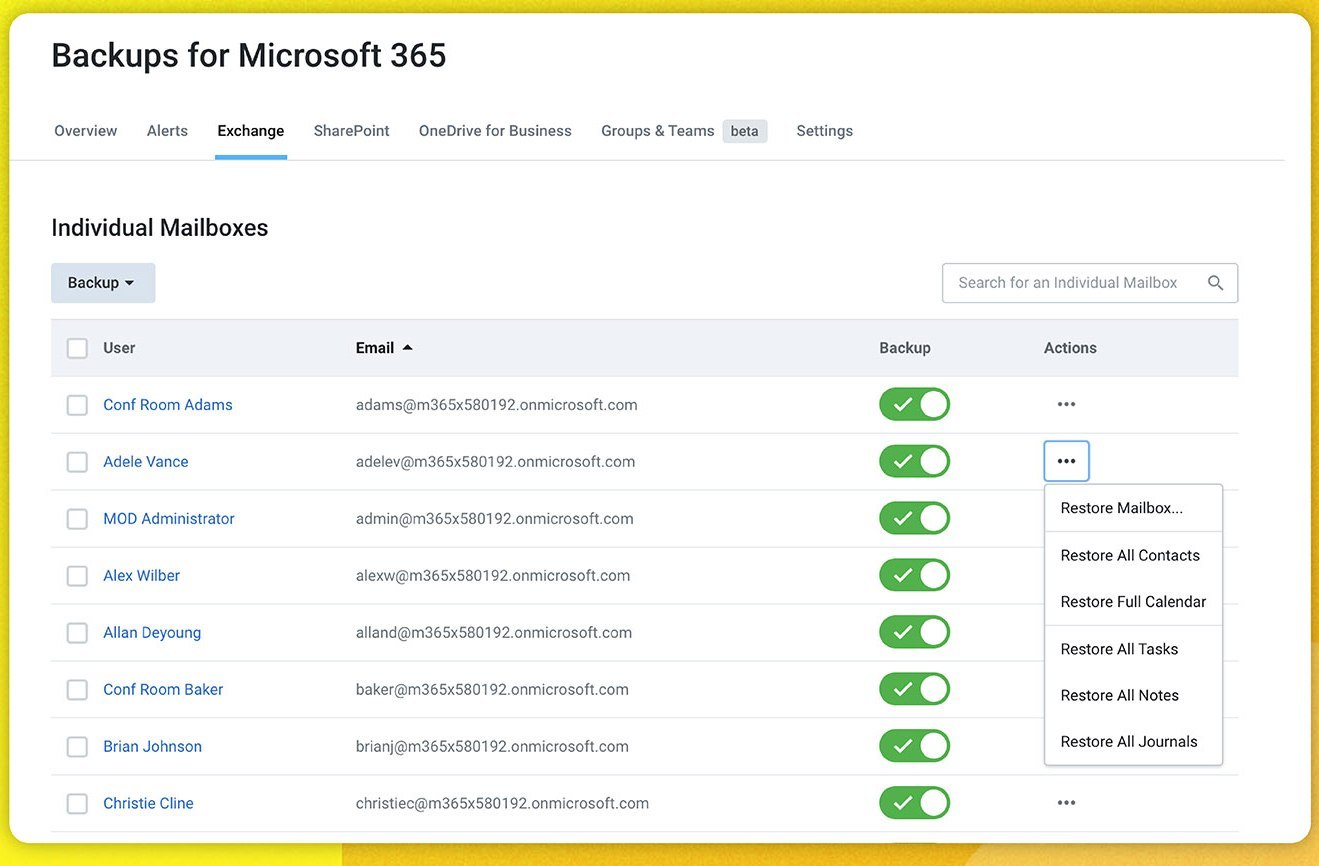The width and height of the screenshot is (1319, 866).
Task: Open the Backup dropdown button
Action: [103, 283]
